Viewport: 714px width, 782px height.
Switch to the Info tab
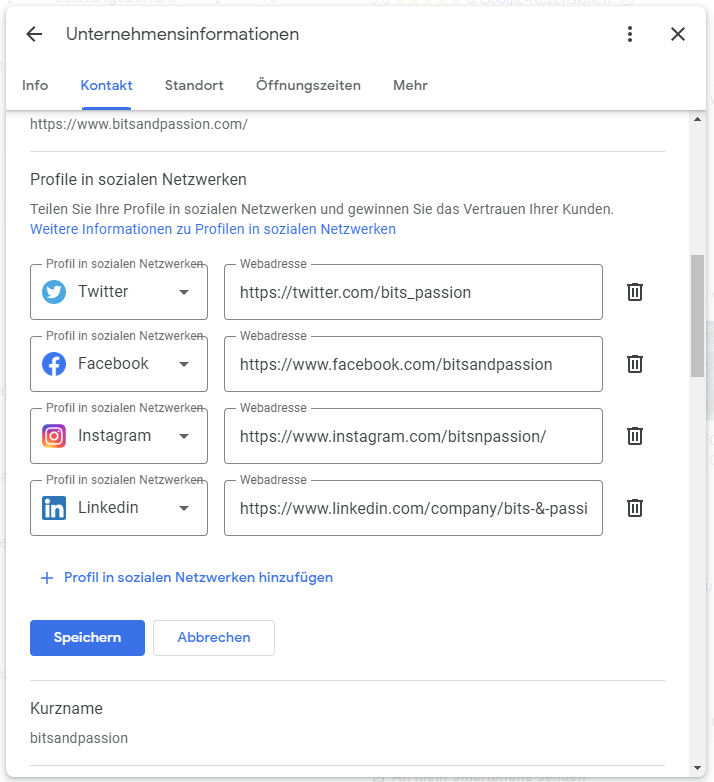[35, 86]
